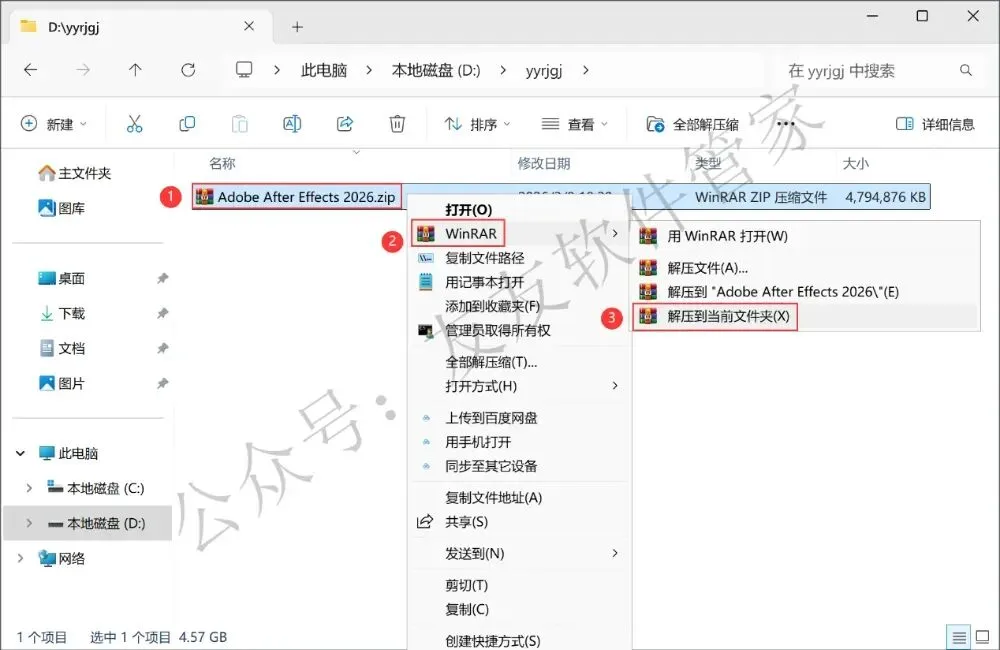The image size is (1000, 650).
Task: Select 解压文件(A)... in submenu
Action: 707,268
